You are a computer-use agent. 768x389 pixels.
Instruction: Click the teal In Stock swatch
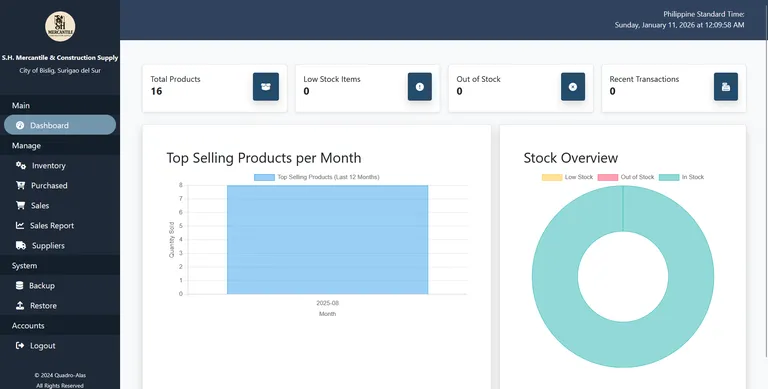(x=669, y=177)
